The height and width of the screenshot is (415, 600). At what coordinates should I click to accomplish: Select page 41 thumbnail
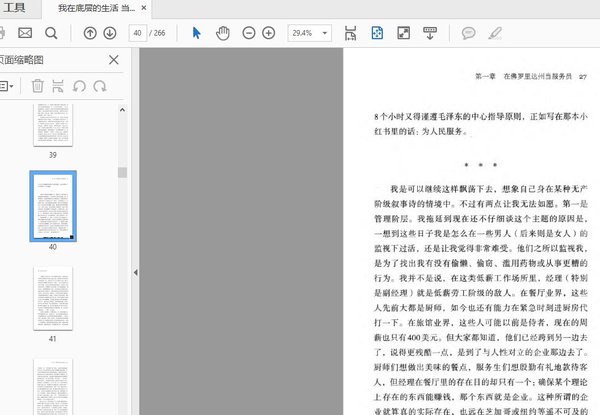click(x=53, y=292)
